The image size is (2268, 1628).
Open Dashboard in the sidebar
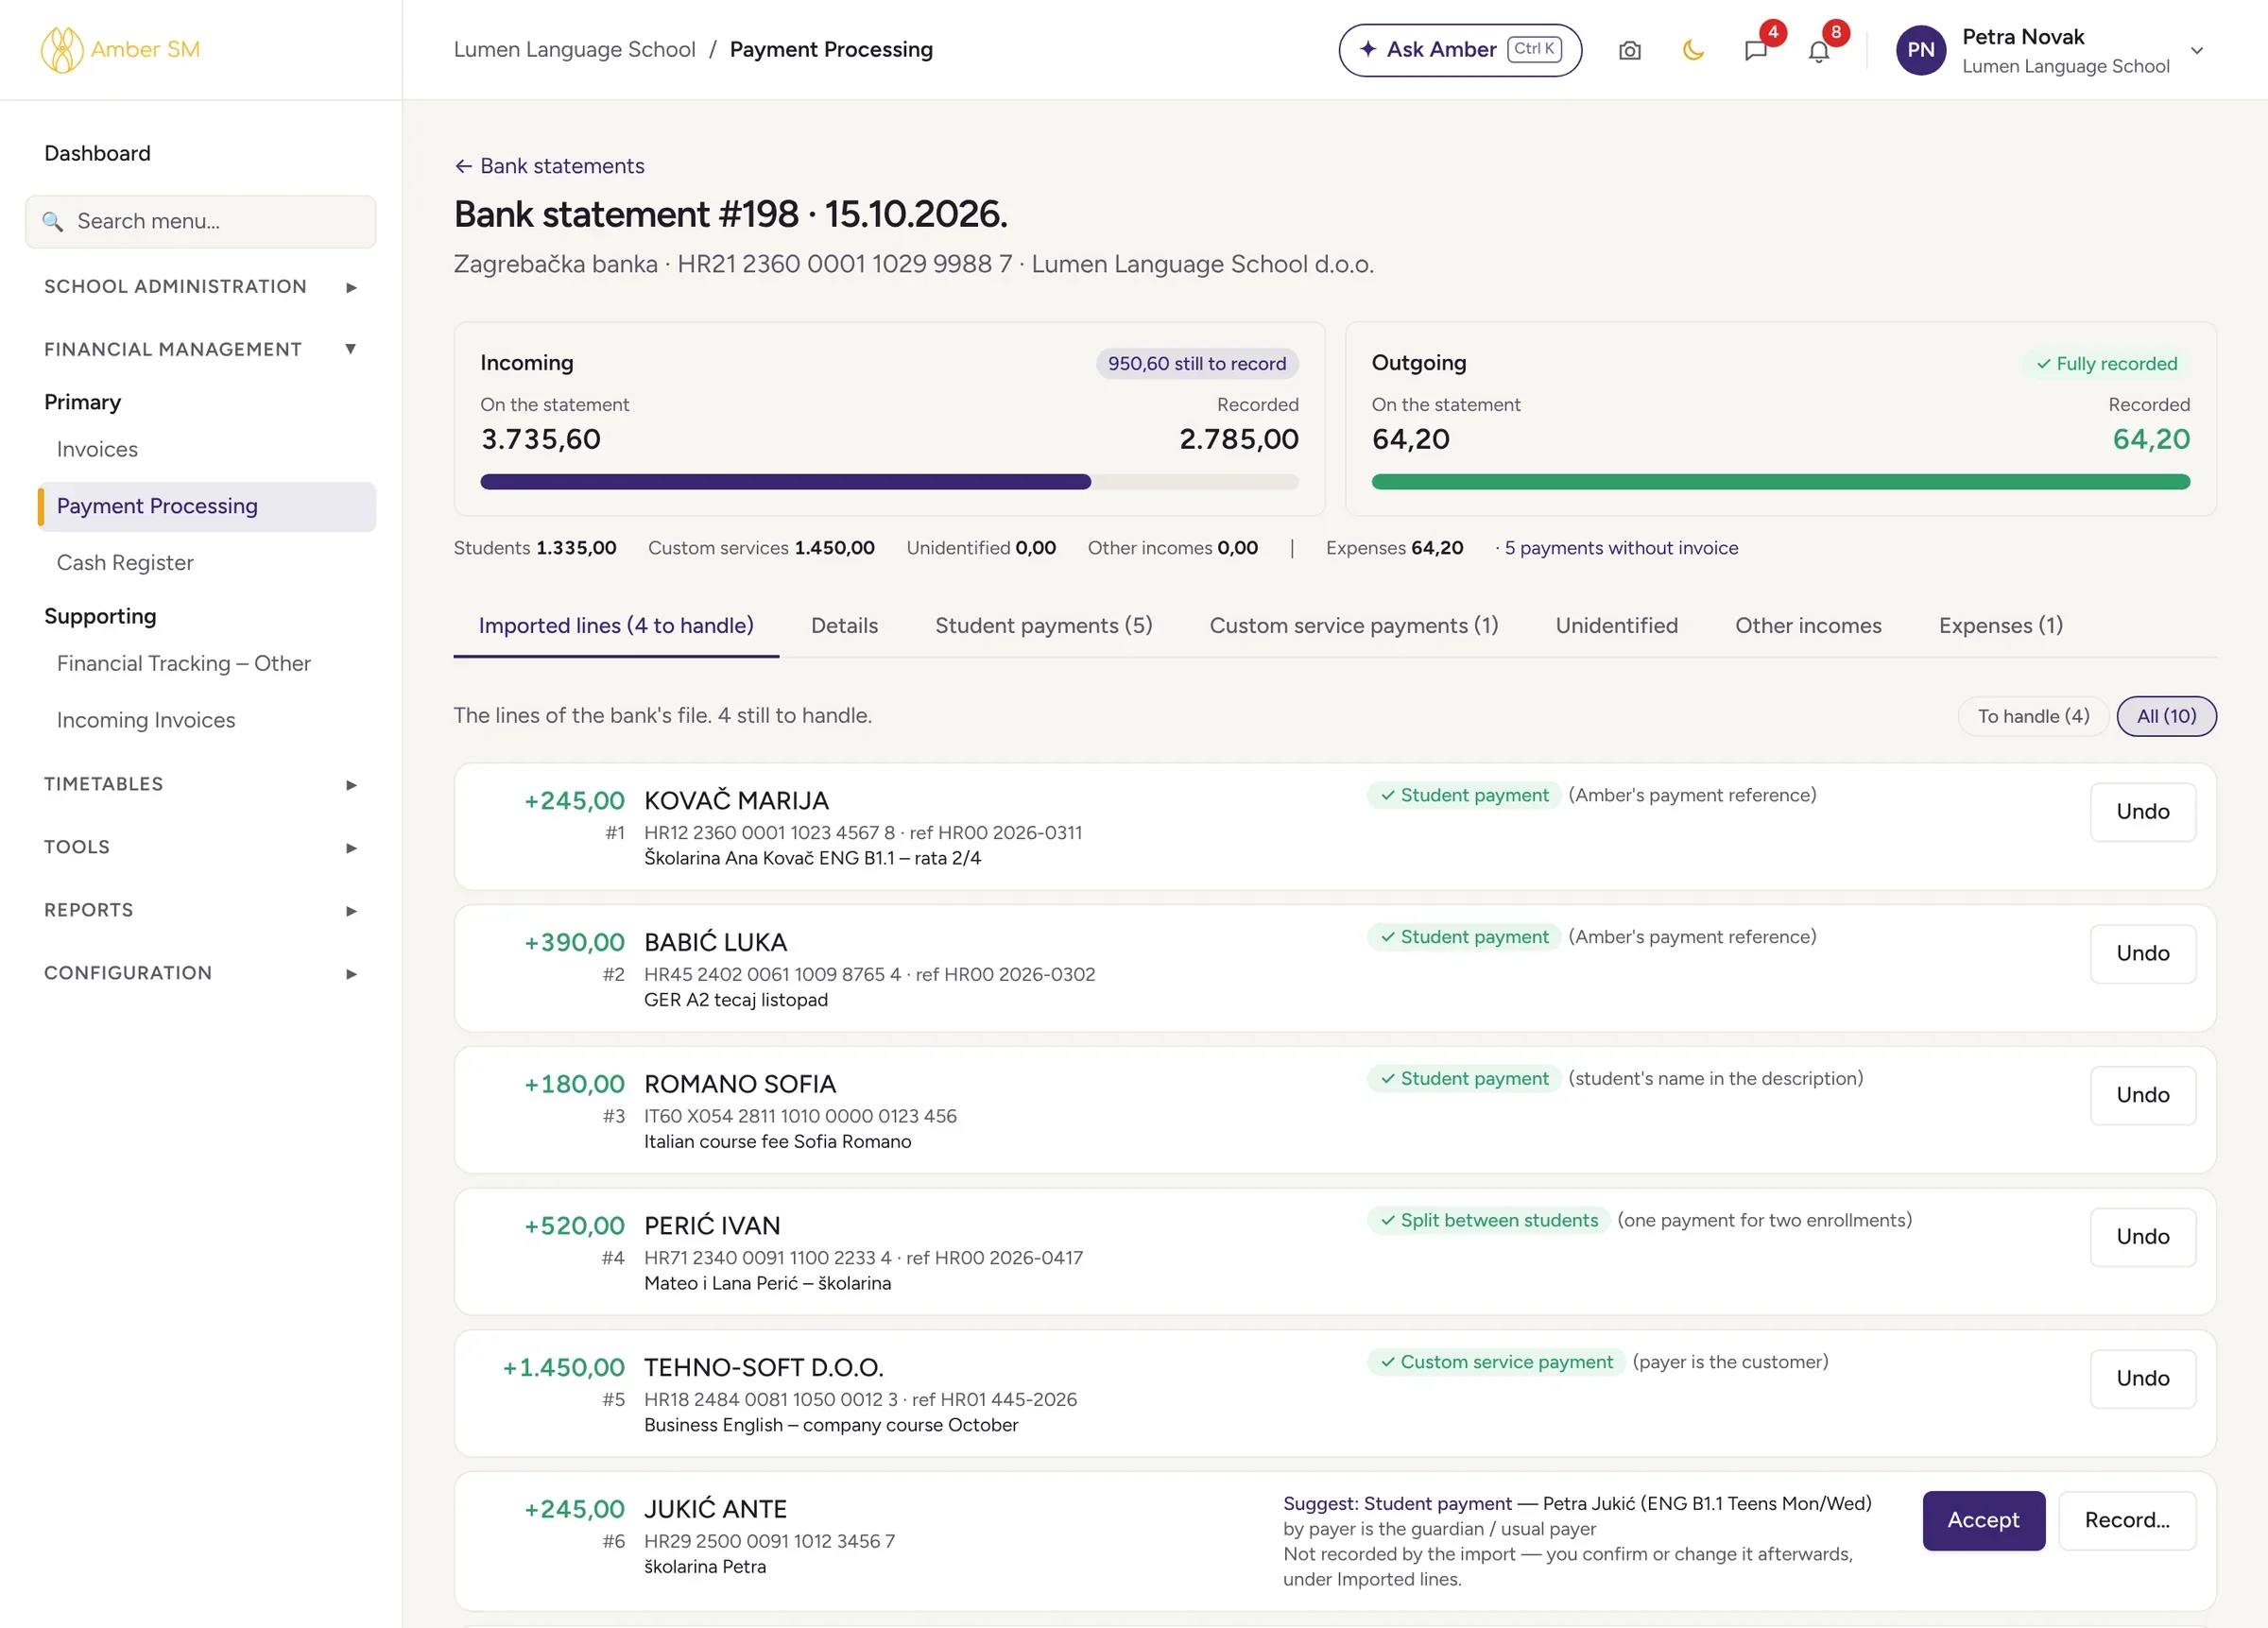pos(97,153)
